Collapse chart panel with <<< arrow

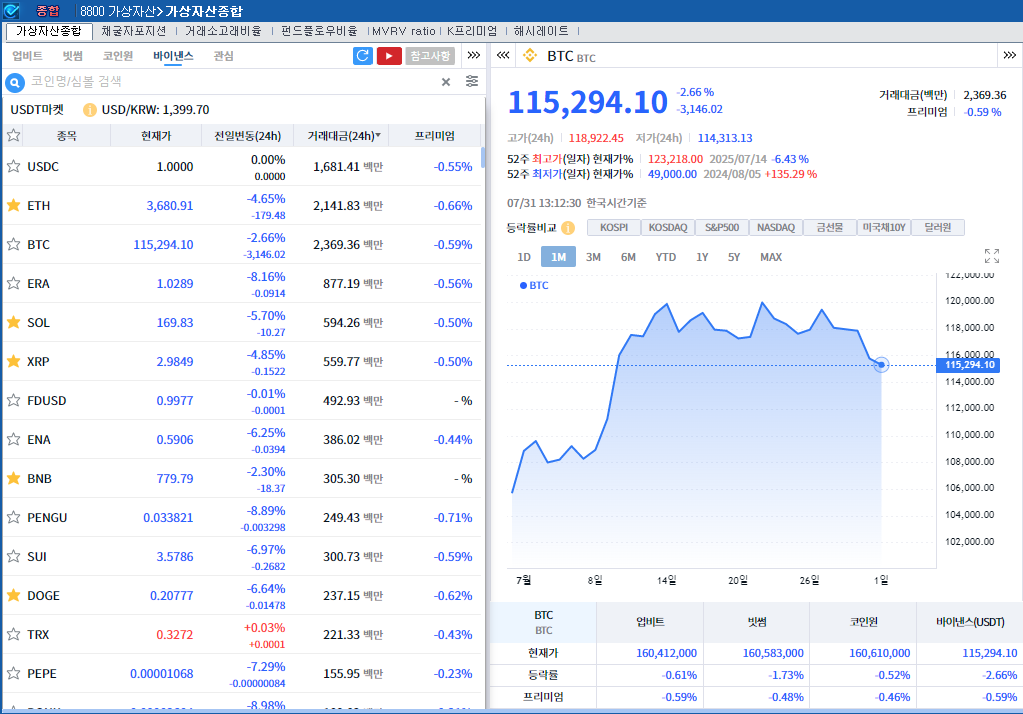pos(503,56)
